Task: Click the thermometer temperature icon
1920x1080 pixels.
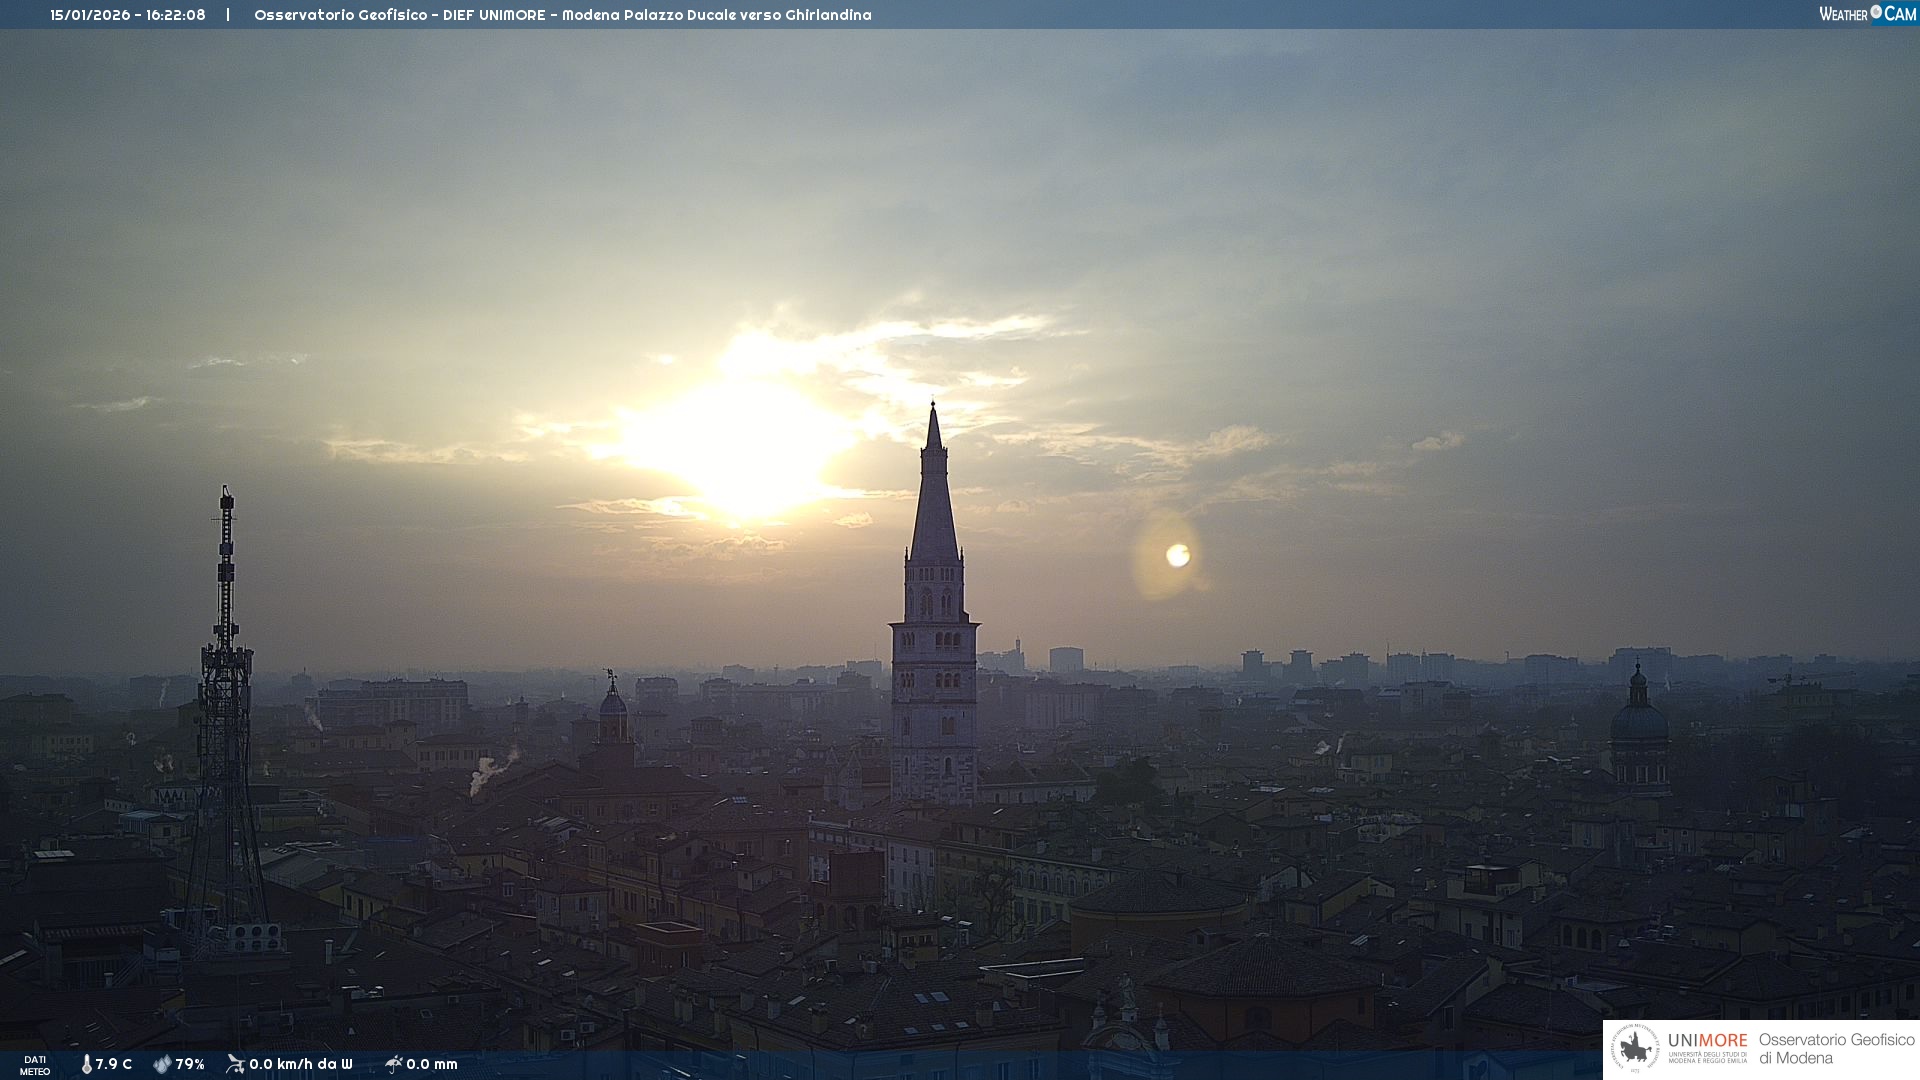Action: point(86,1064)
